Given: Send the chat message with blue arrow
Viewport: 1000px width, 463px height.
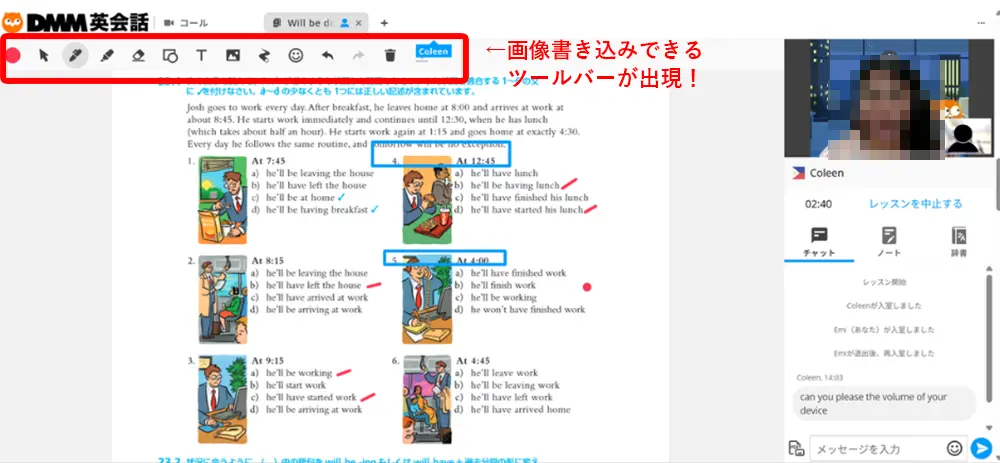Looking at the screenshot, I should pyautogui.click(x=981, y=448).
